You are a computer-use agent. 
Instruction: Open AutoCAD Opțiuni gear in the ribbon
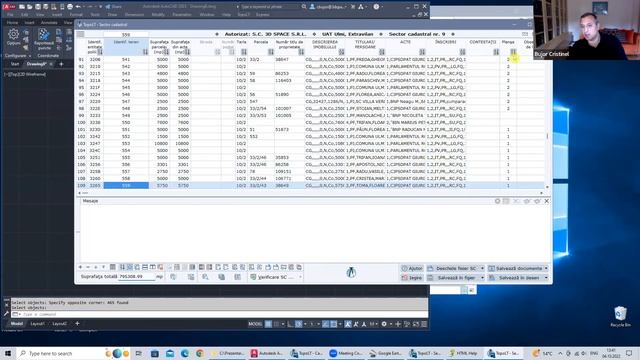13,37
